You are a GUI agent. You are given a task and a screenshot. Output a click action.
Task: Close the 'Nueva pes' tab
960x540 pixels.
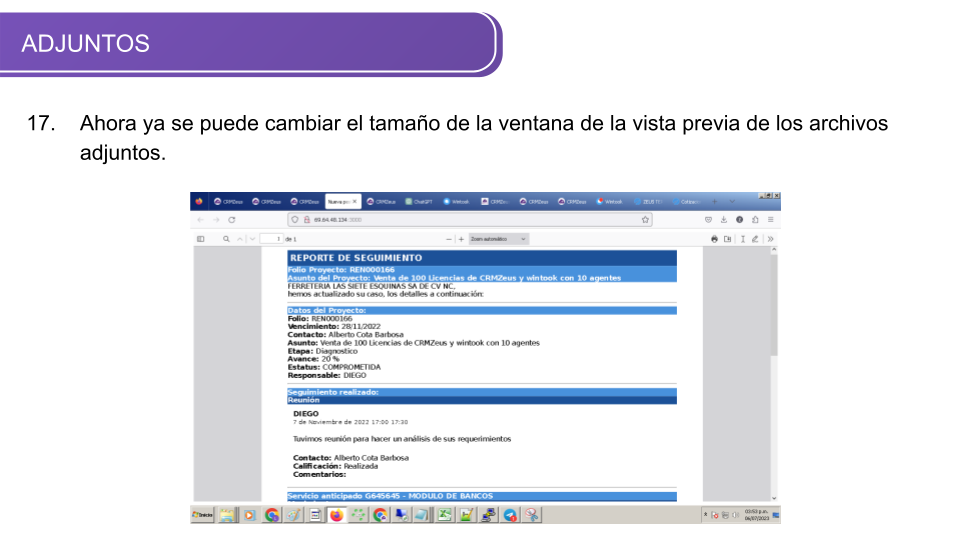tap(354, 201)
